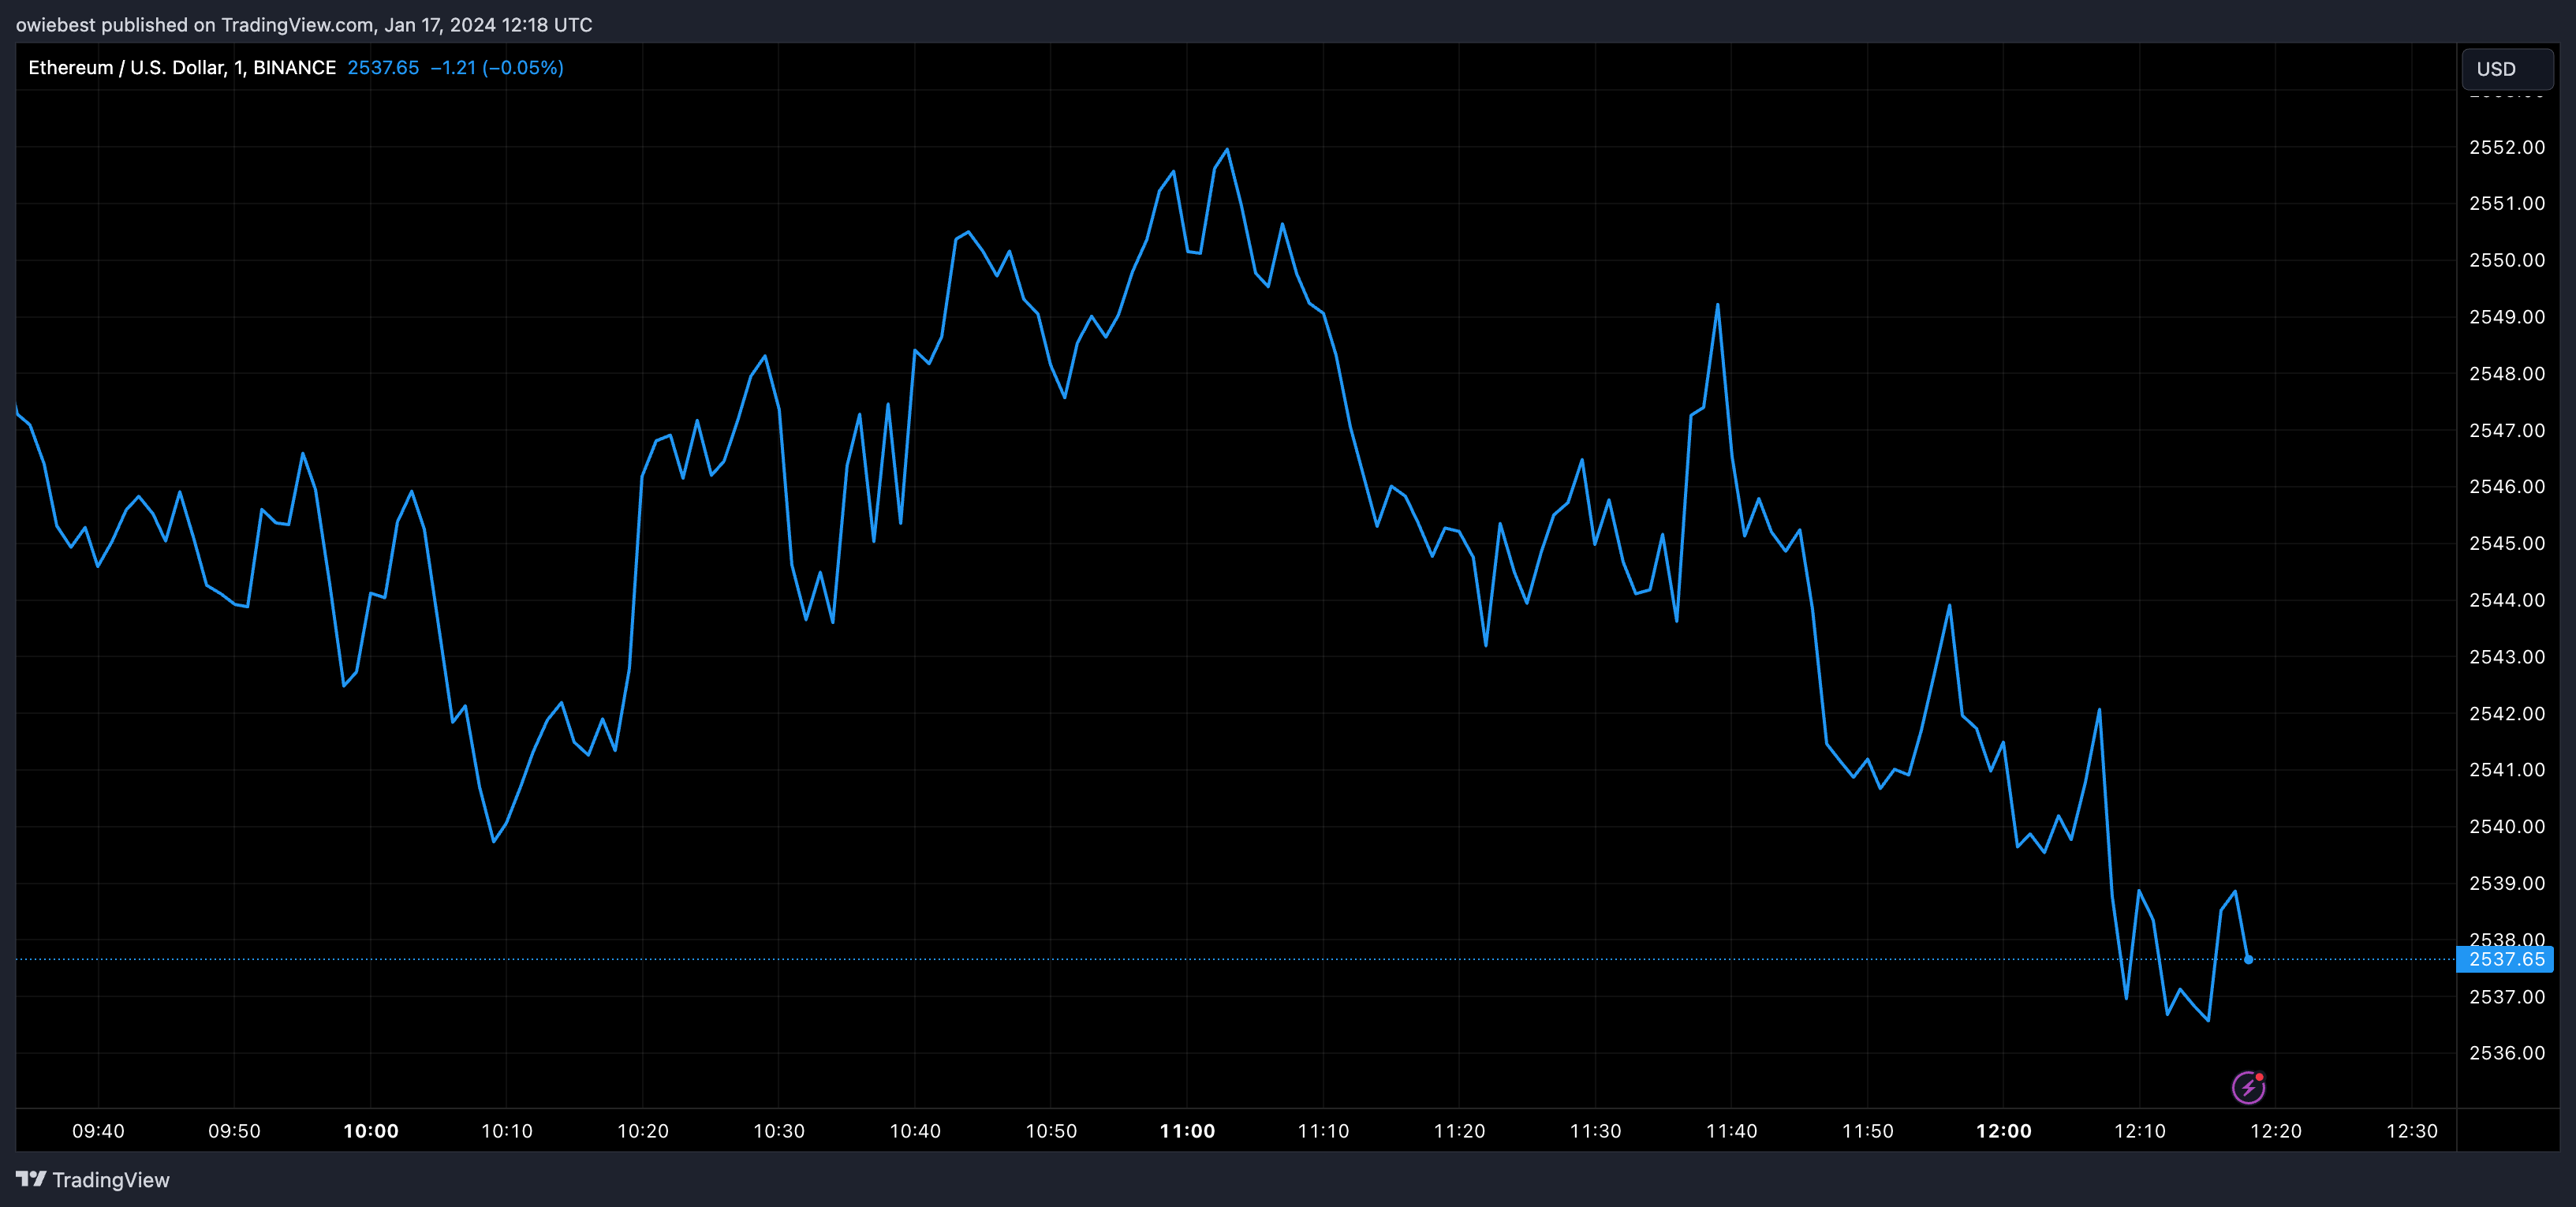Click the 11:10 time axis label

coord(1323,1131)
